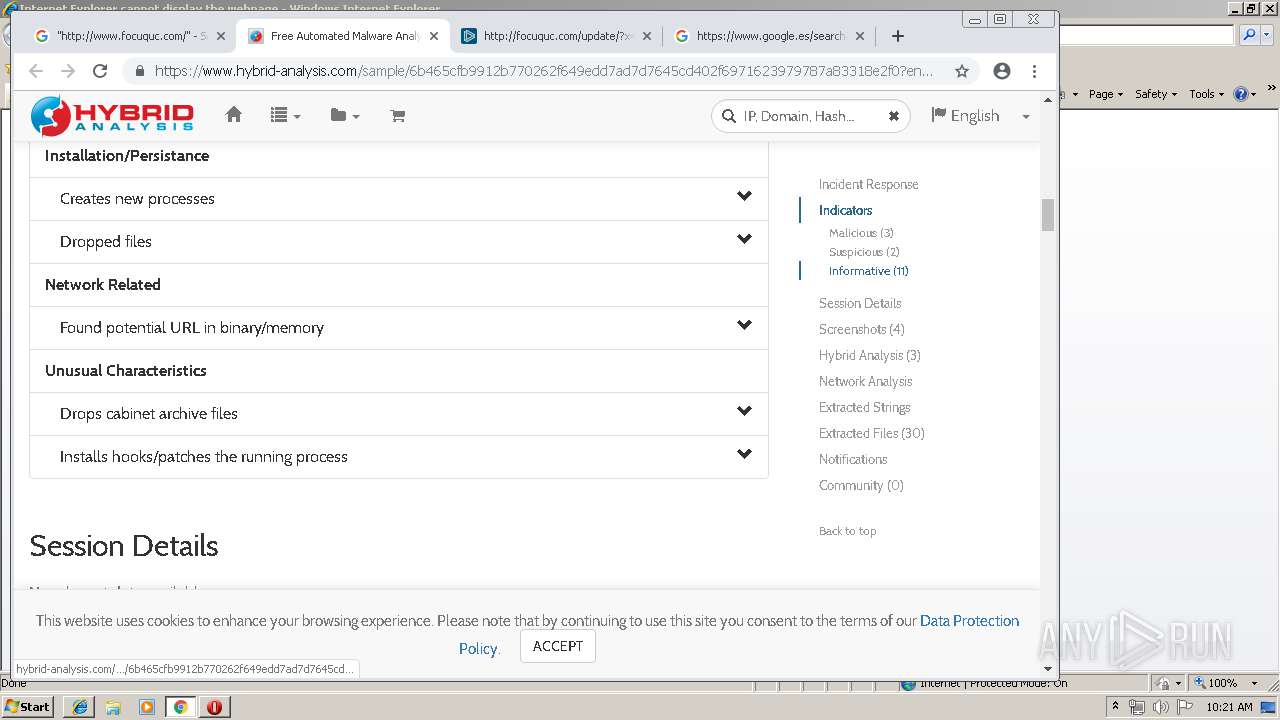Screen dimensions: 1280x720
Task: Focus the IP, Domain, Hash search box
Action: [x=810, y=116]
